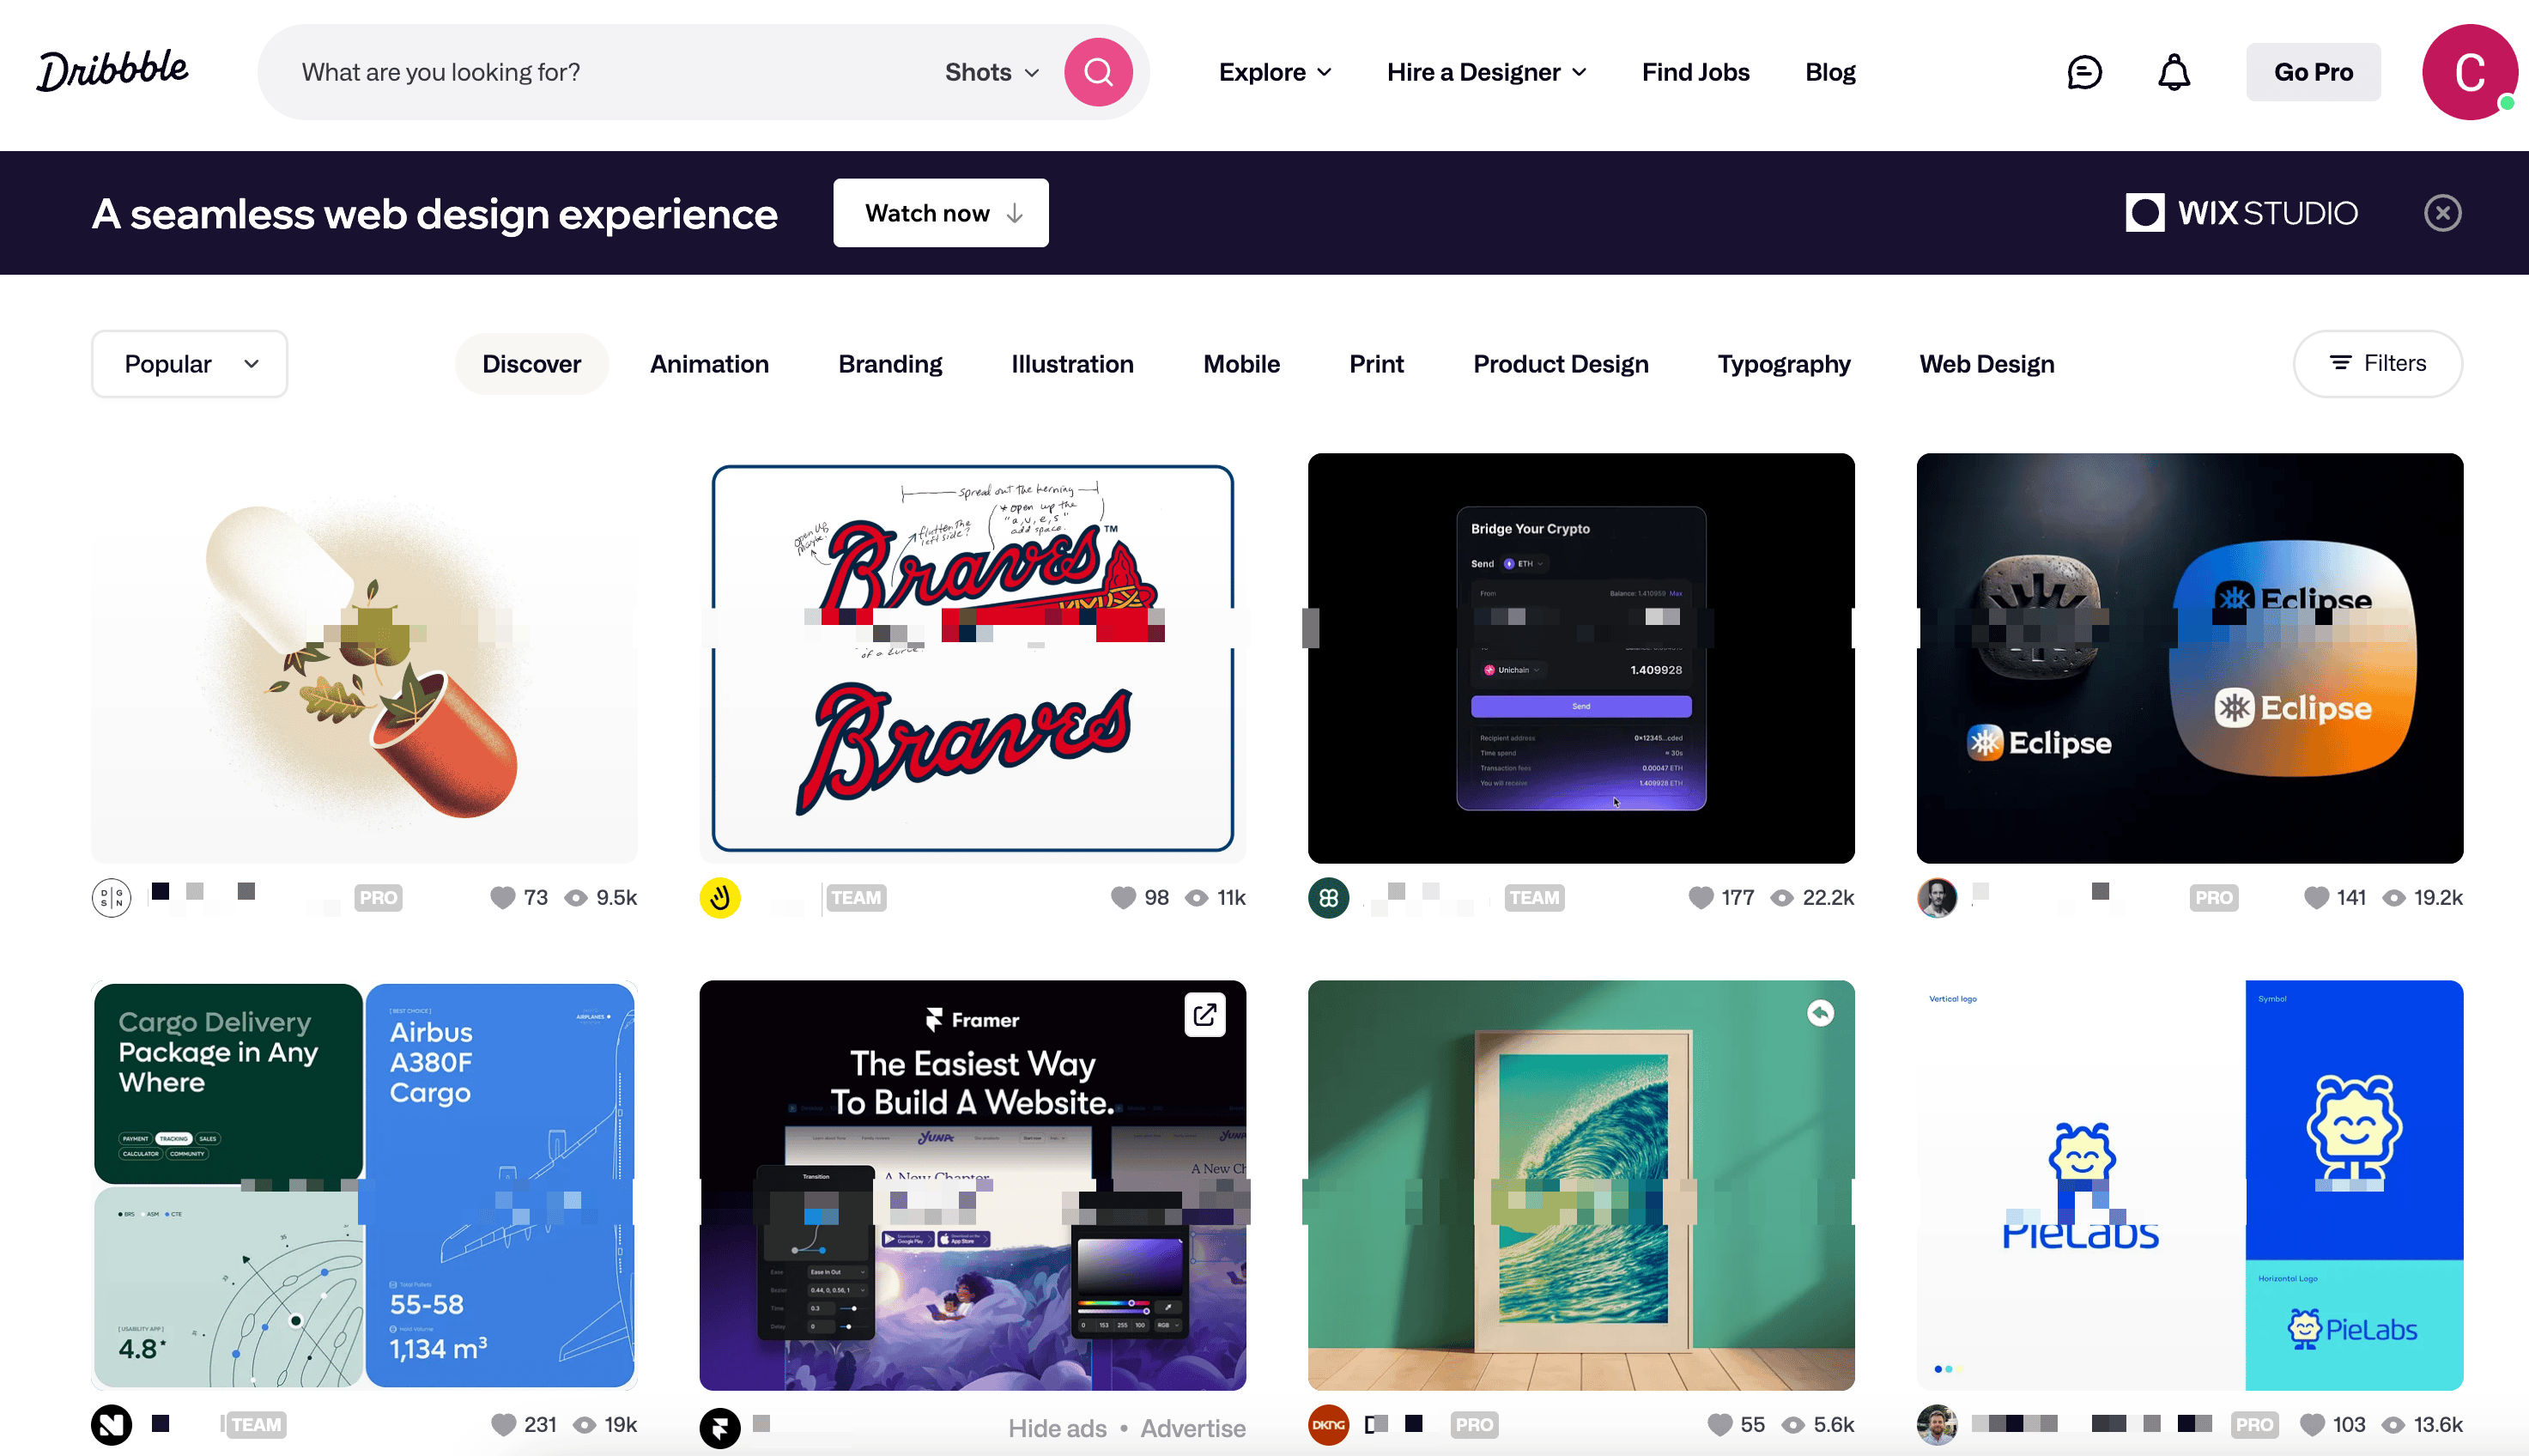
Task: Select the Animation category tab
Action: 709,364
